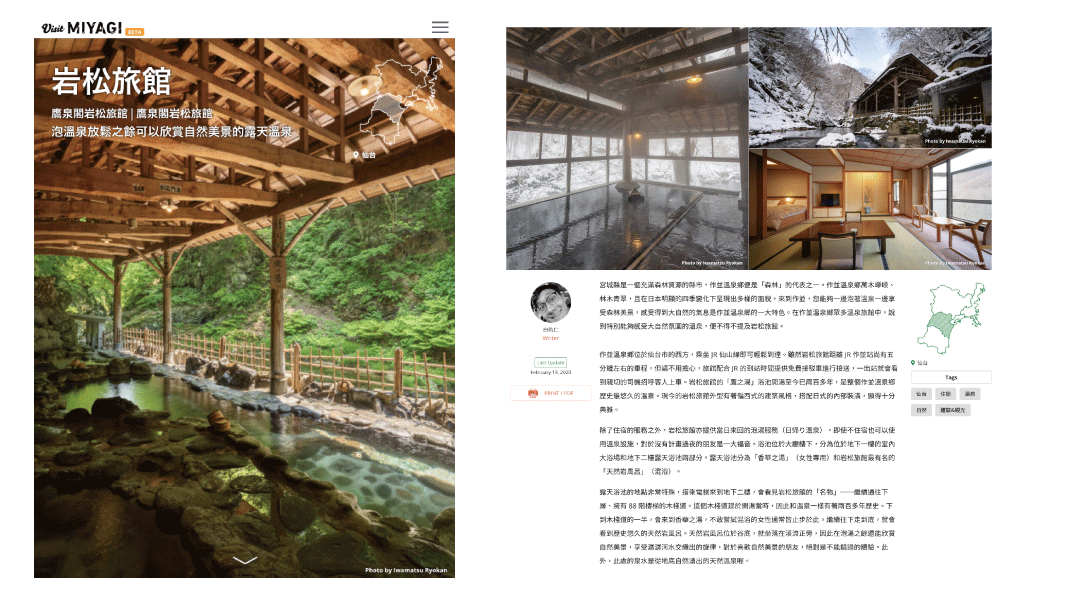
Task: Select the middle tag in first row
Action: [945, 394]
